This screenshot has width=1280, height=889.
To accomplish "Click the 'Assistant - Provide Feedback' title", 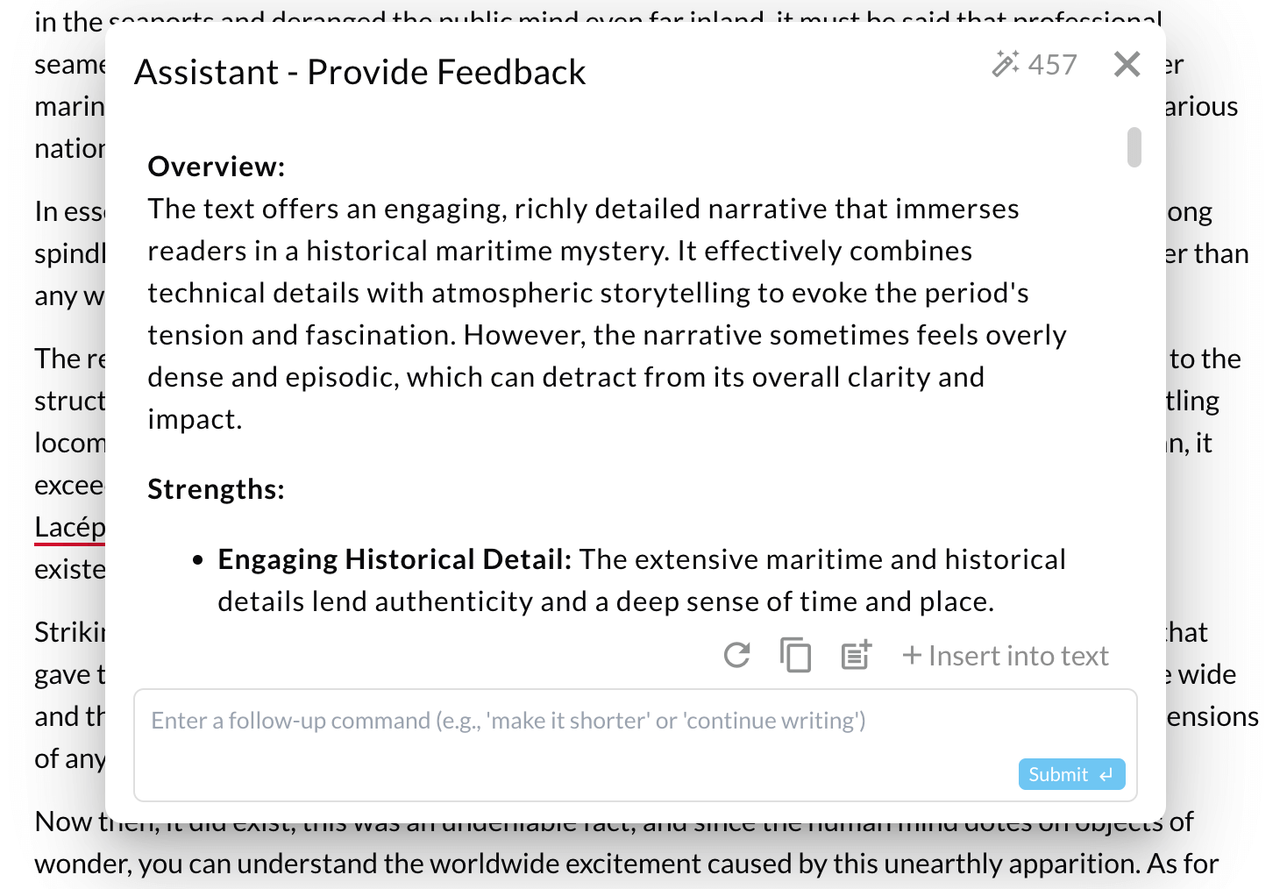I will coord(360,73).
